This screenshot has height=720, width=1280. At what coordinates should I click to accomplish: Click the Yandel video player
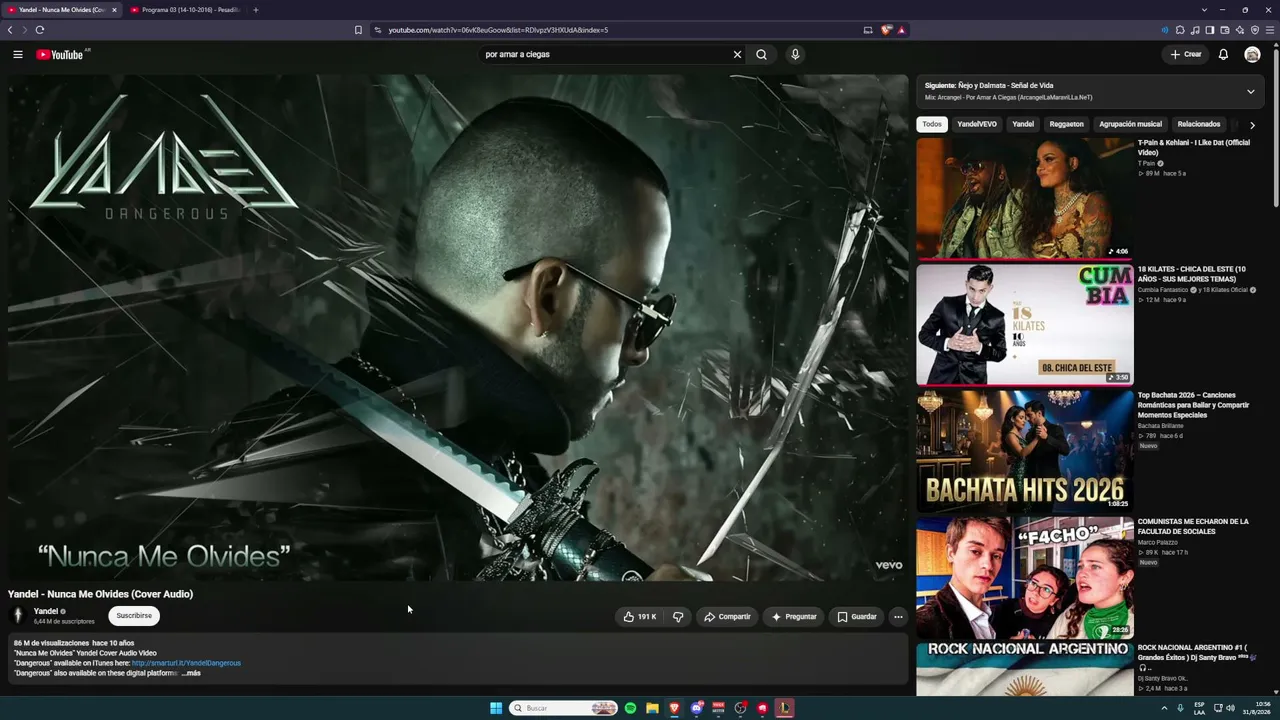point(458,327)
